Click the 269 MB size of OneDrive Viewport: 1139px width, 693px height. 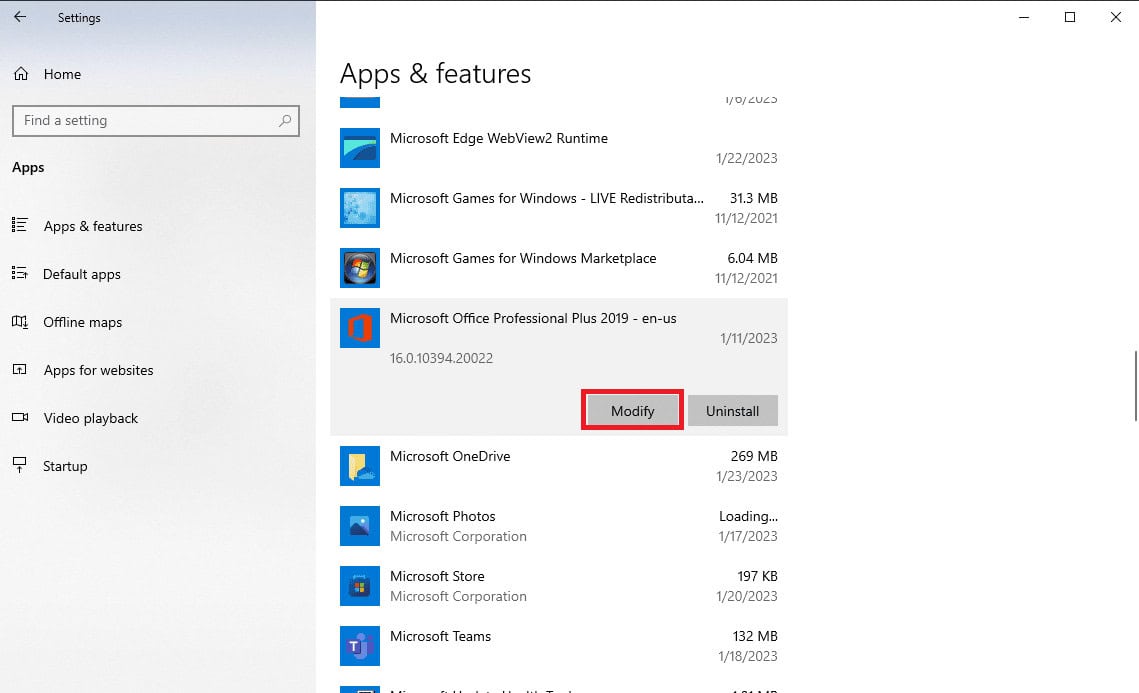coord(754,456)
